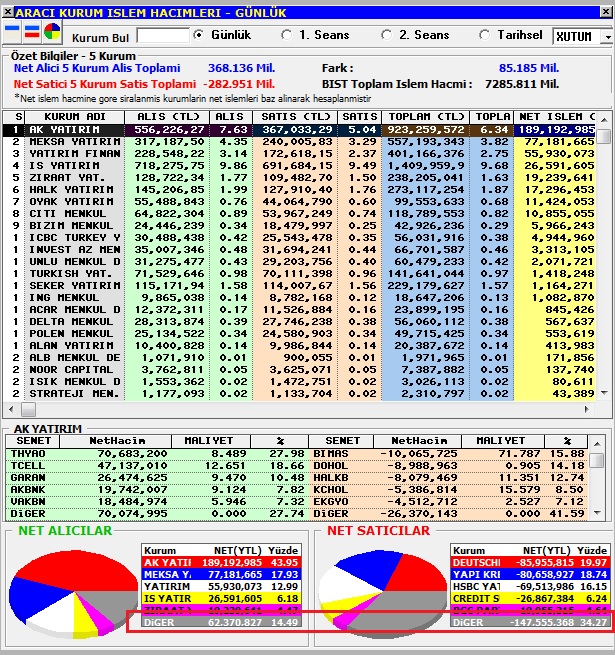615x655 pixels.
Task: Click the vertical scrollbar thumb of main table
Action: coord(604,136)
